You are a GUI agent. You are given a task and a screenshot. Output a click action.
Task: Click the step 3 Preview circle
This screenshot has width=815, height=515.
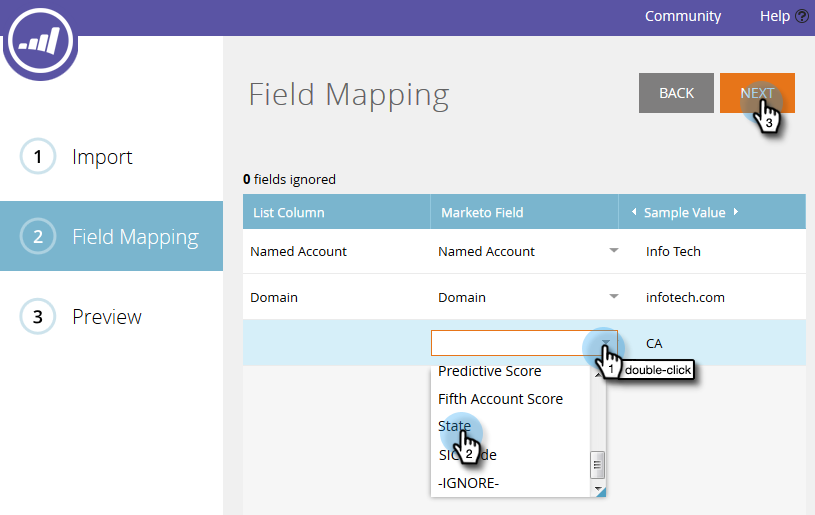[x=38, y=316]
